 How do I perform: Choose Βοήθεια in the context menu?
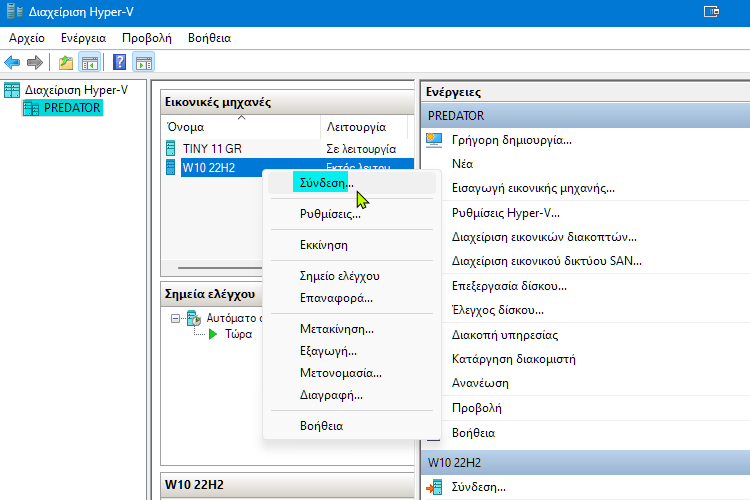click(x=352, y=426)
